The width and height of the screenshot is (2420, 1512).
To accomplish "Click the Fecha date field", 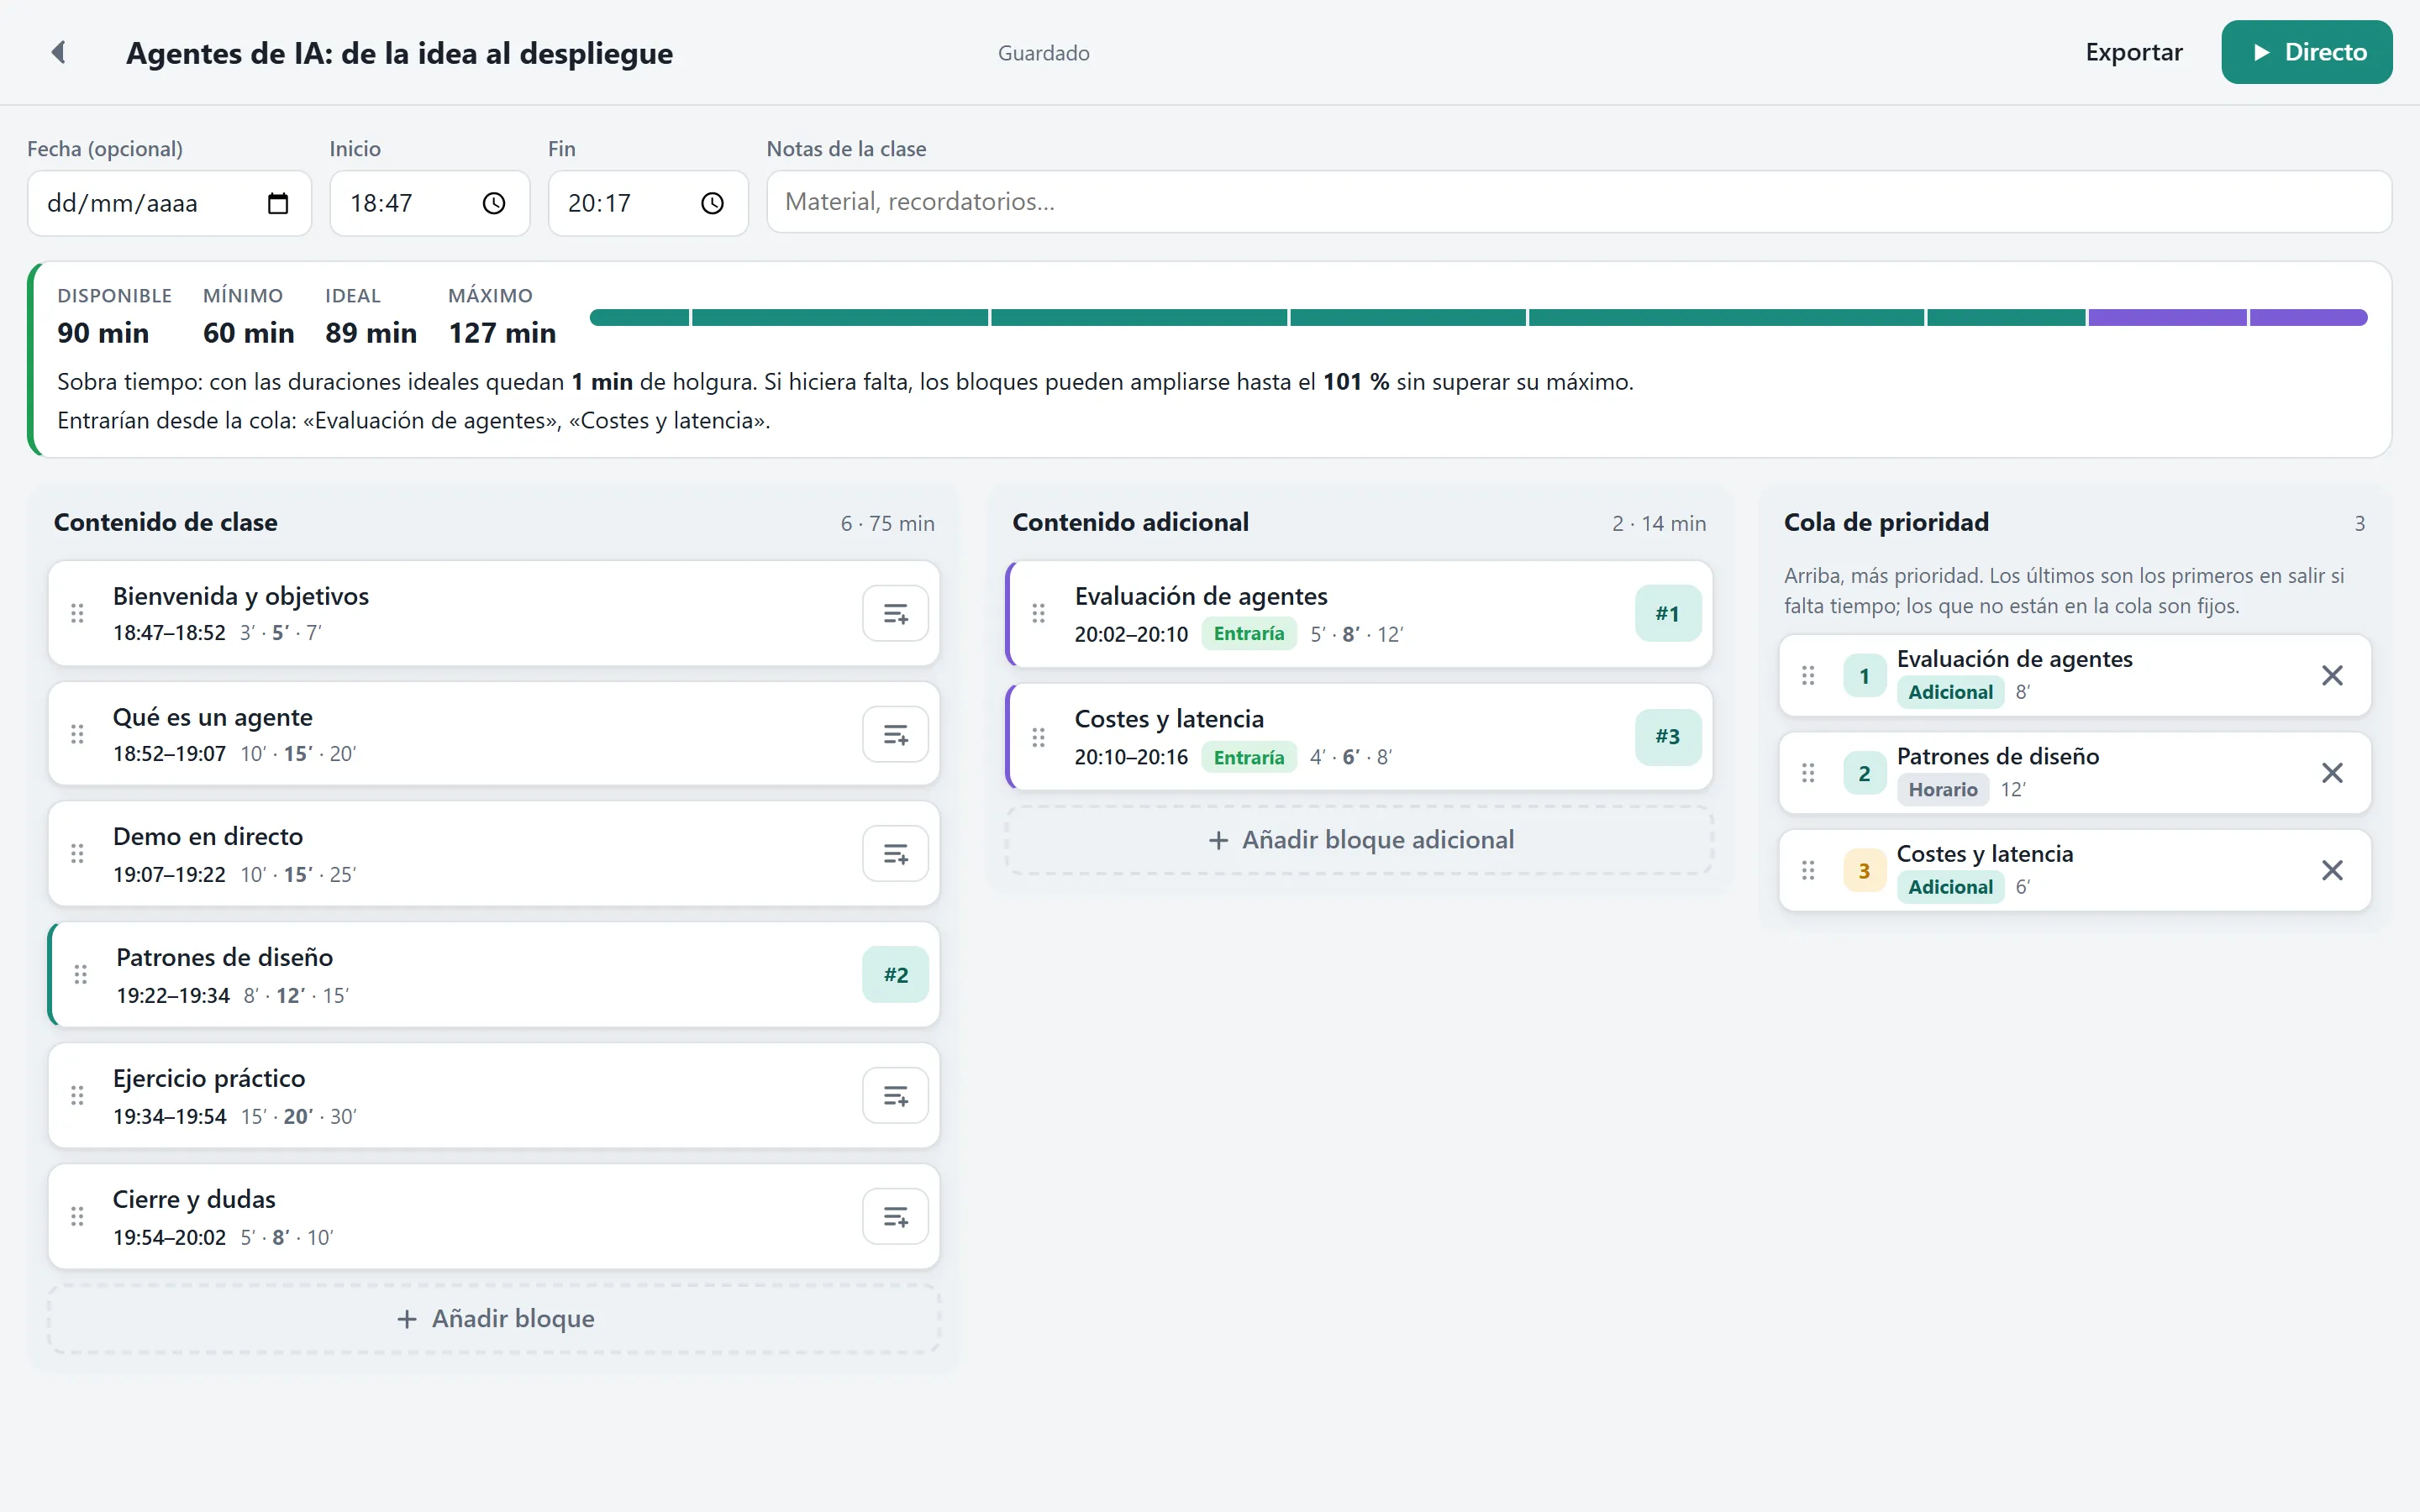I will pyautogui.click(x=169, y=203).
